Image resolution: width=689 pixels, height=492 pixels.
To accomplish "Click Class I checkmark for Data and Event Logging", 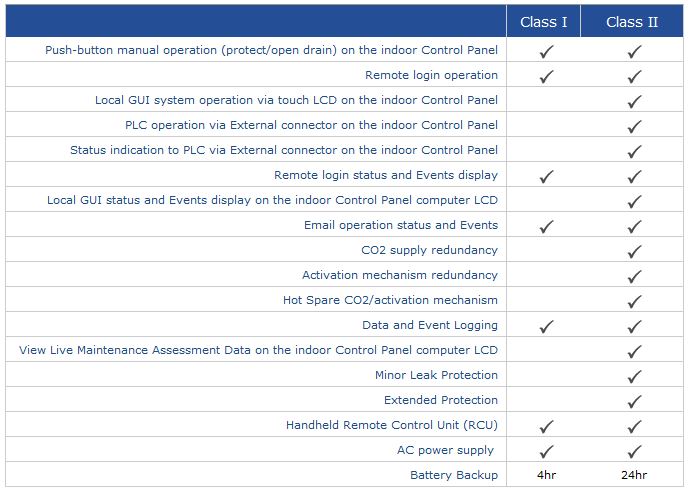I will click(546, 326).
